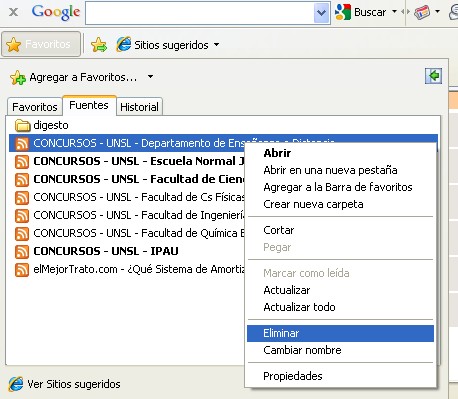The width and height of the screenshot is (458, 399).
Task: Select the Fuentes tab
Action: [x=89, y=105]
